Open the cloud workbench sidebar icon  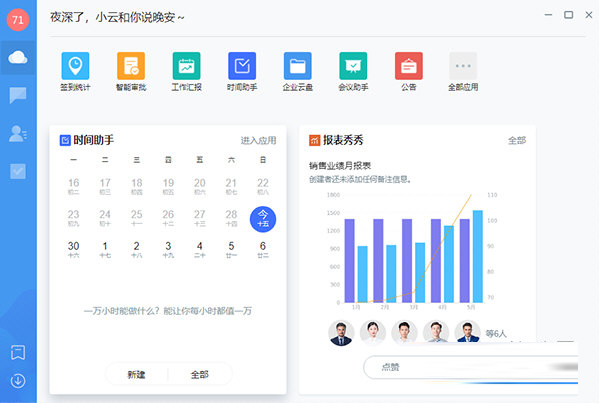(x=18, y=58)
